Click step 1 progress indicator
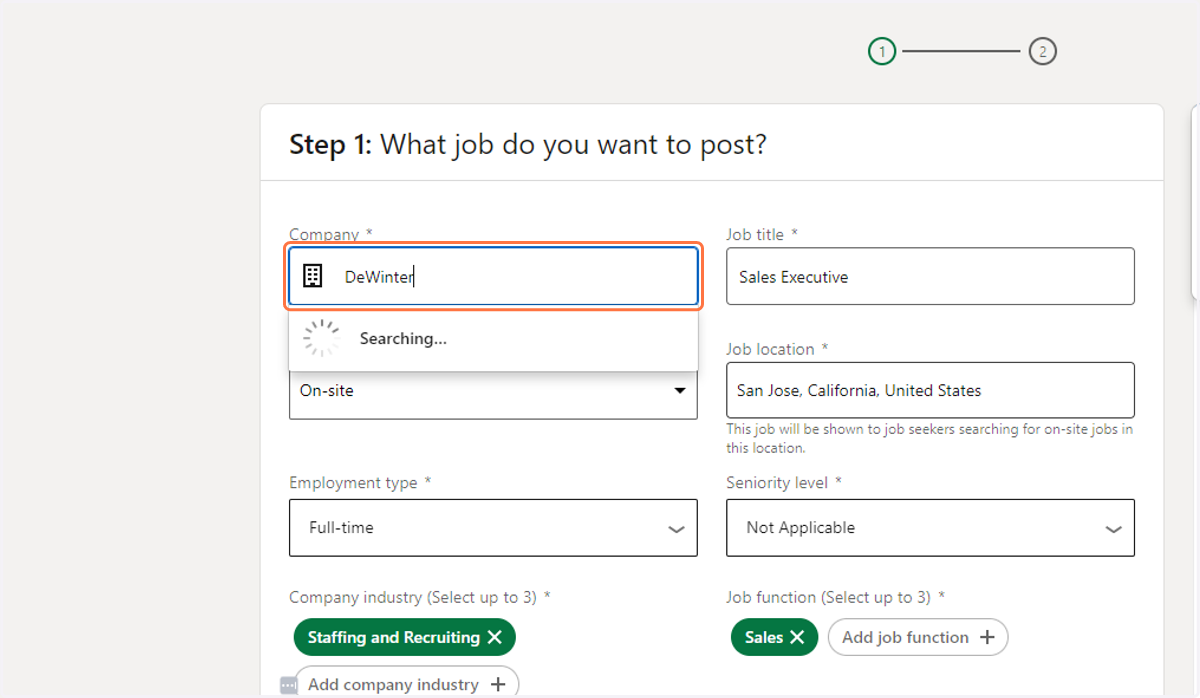Screen dimensions: 1200x698 coord(882,51)
